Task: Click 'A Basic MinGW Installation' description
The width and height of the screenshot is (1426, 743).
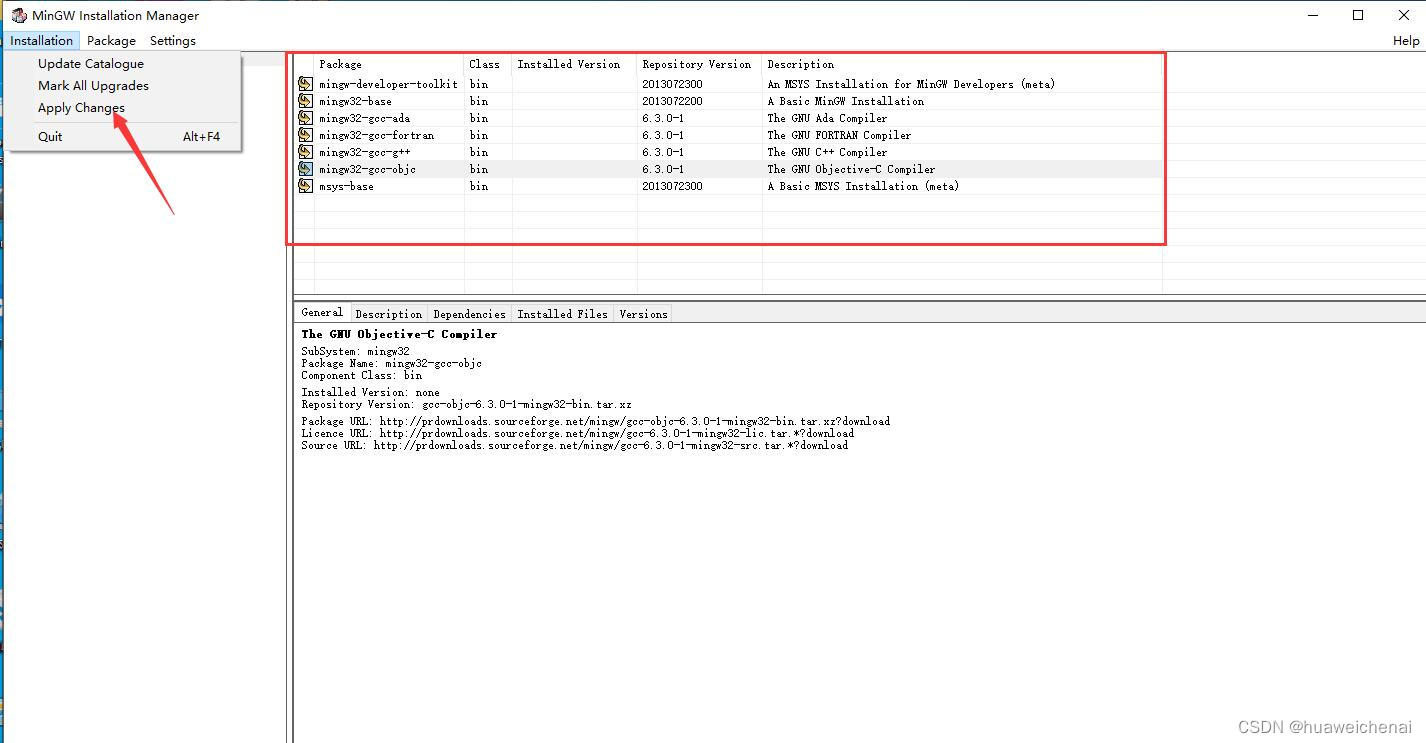Action: [845, 101]
